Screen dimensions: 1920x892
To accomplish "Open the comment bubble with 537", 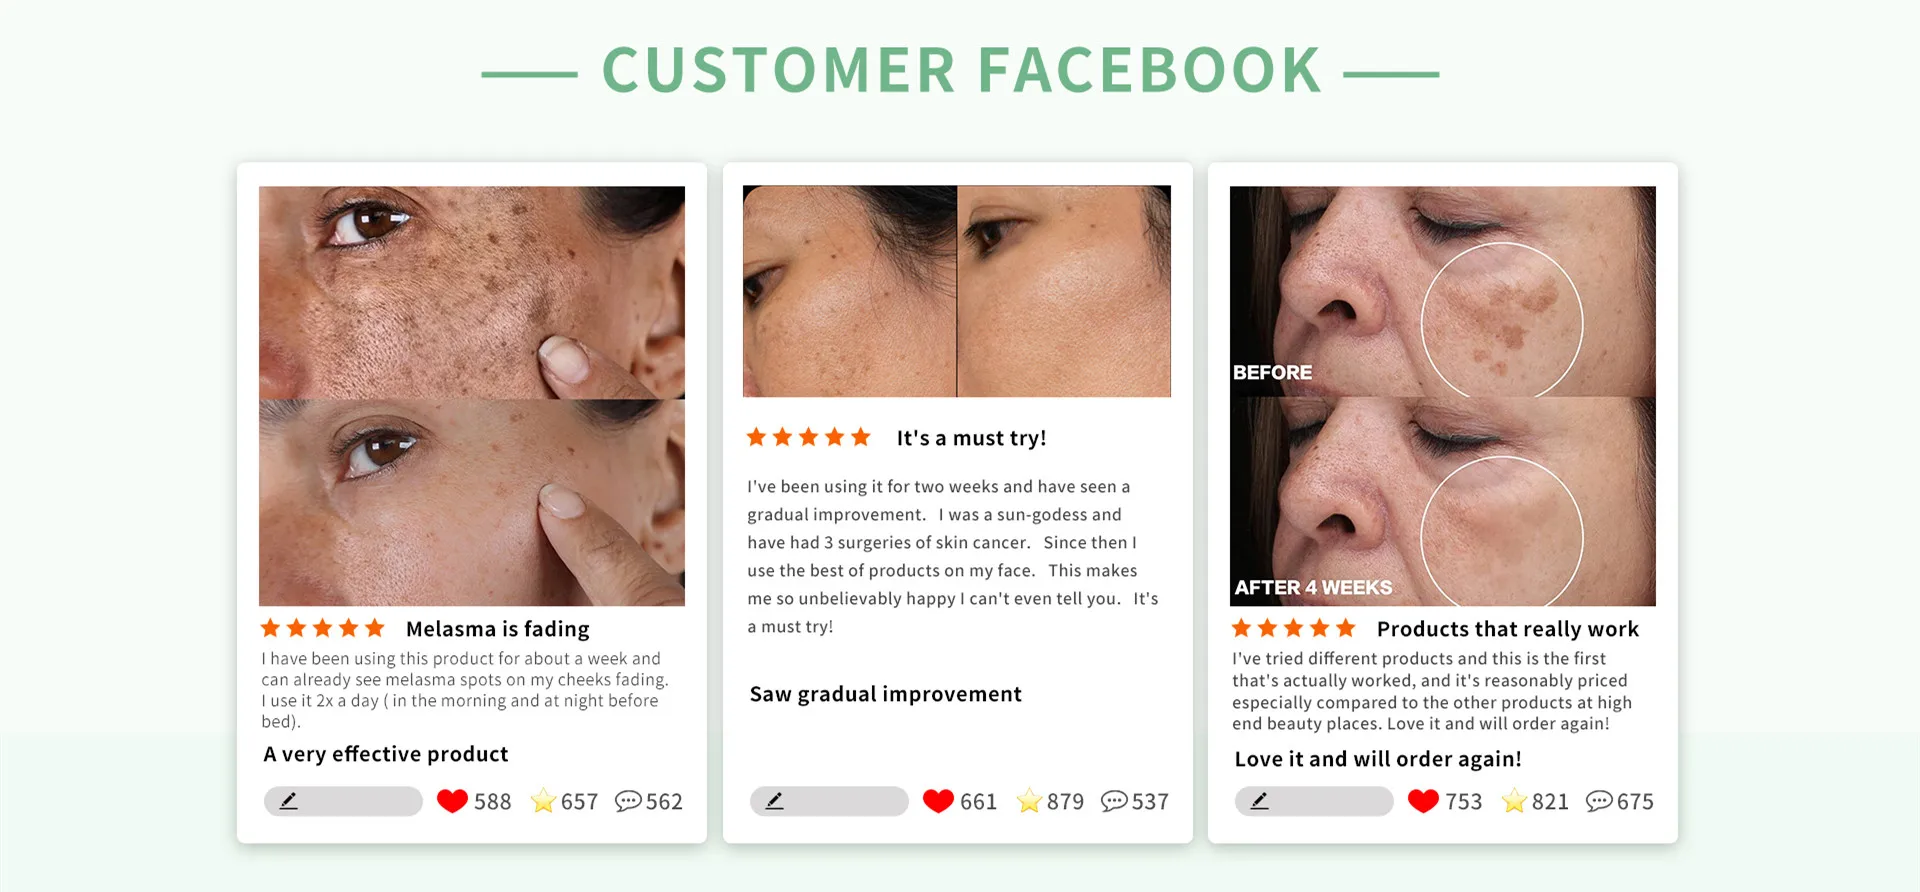I will click(1114, 801).
